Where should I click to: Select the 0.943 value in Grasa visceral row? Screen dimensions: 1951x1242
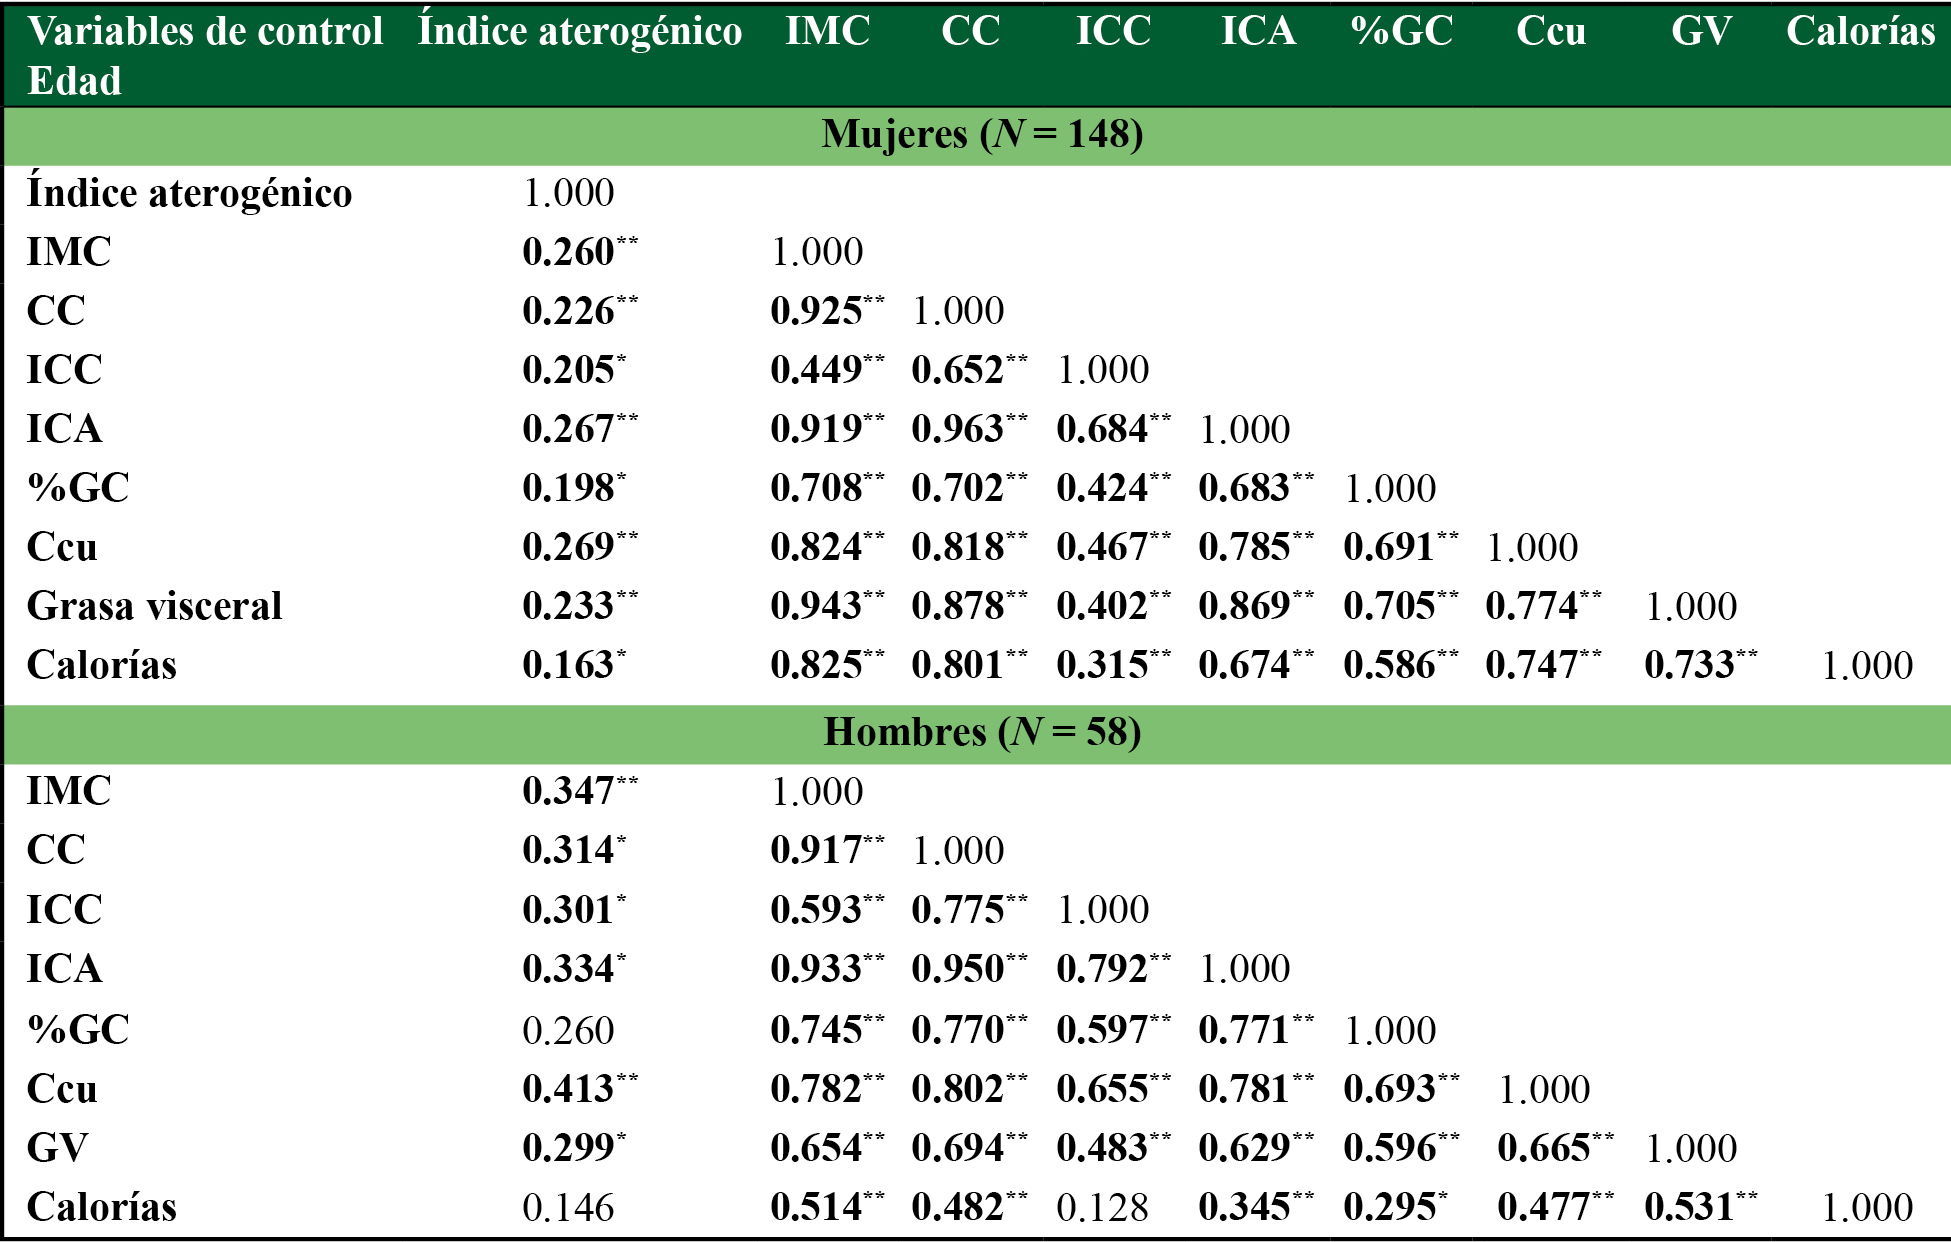pyautogui.click(x=817, y=606)
